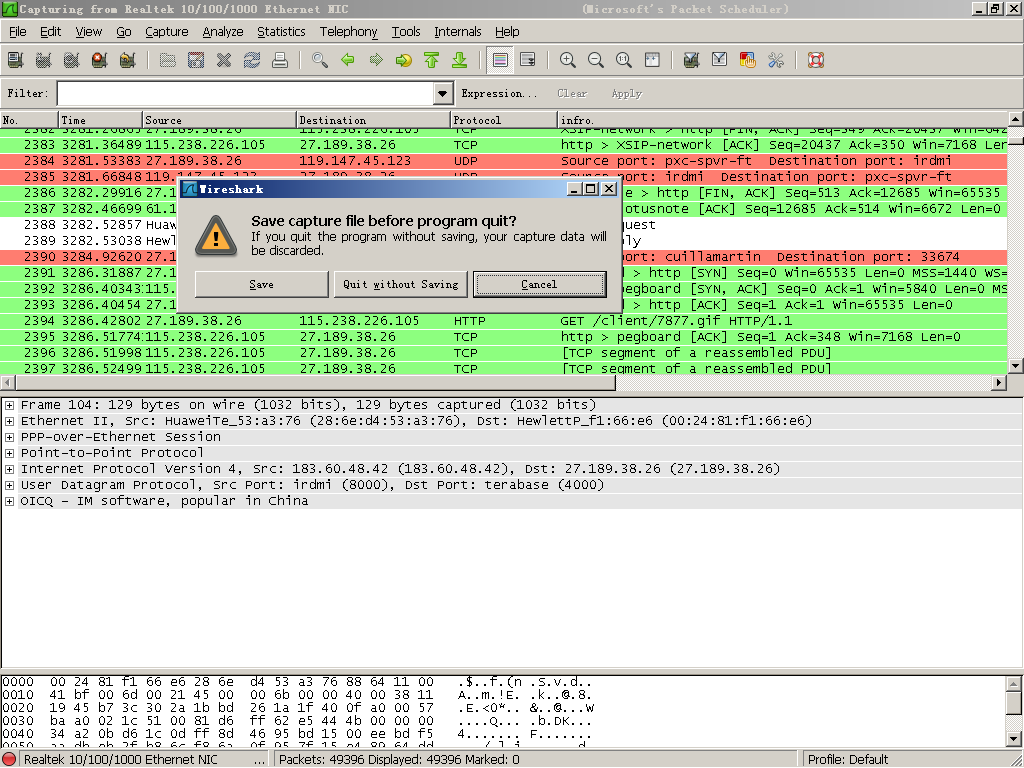Toggle packet list colorization

500,60
